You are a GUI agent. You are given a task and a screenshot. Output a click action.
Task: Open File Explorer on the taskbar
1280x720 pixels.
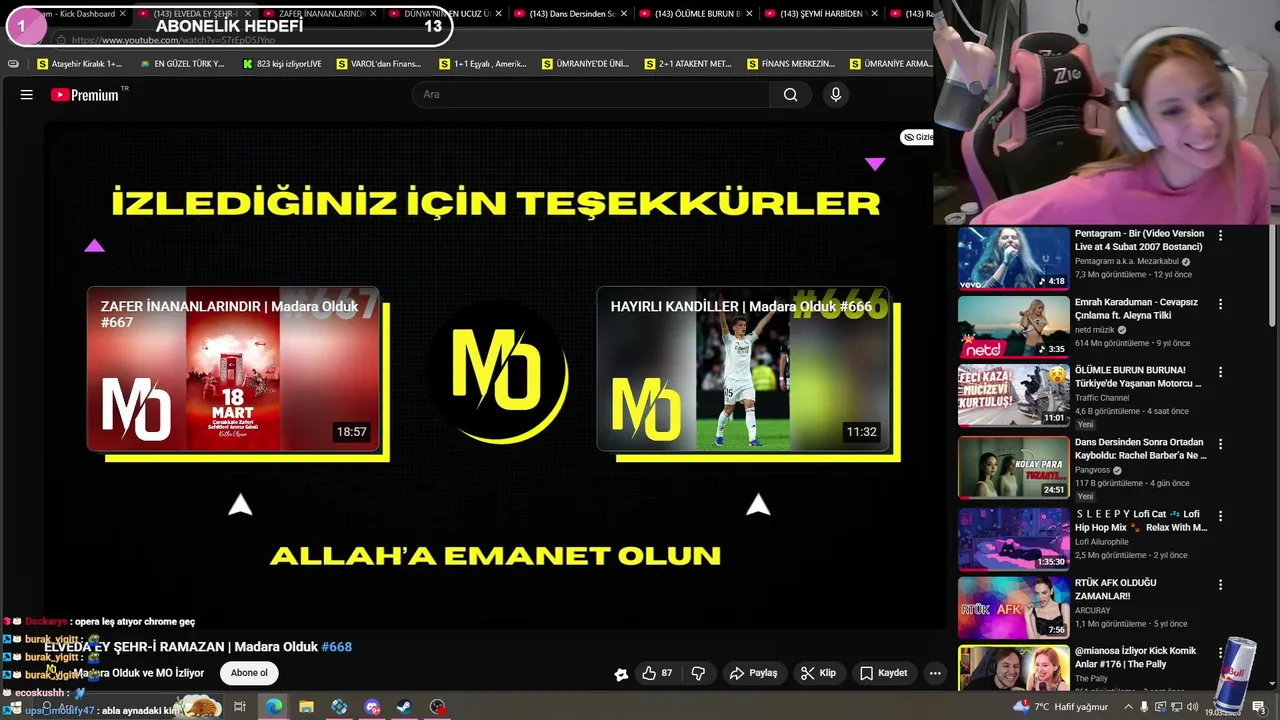pyautogui.click(x=306, y=707)
